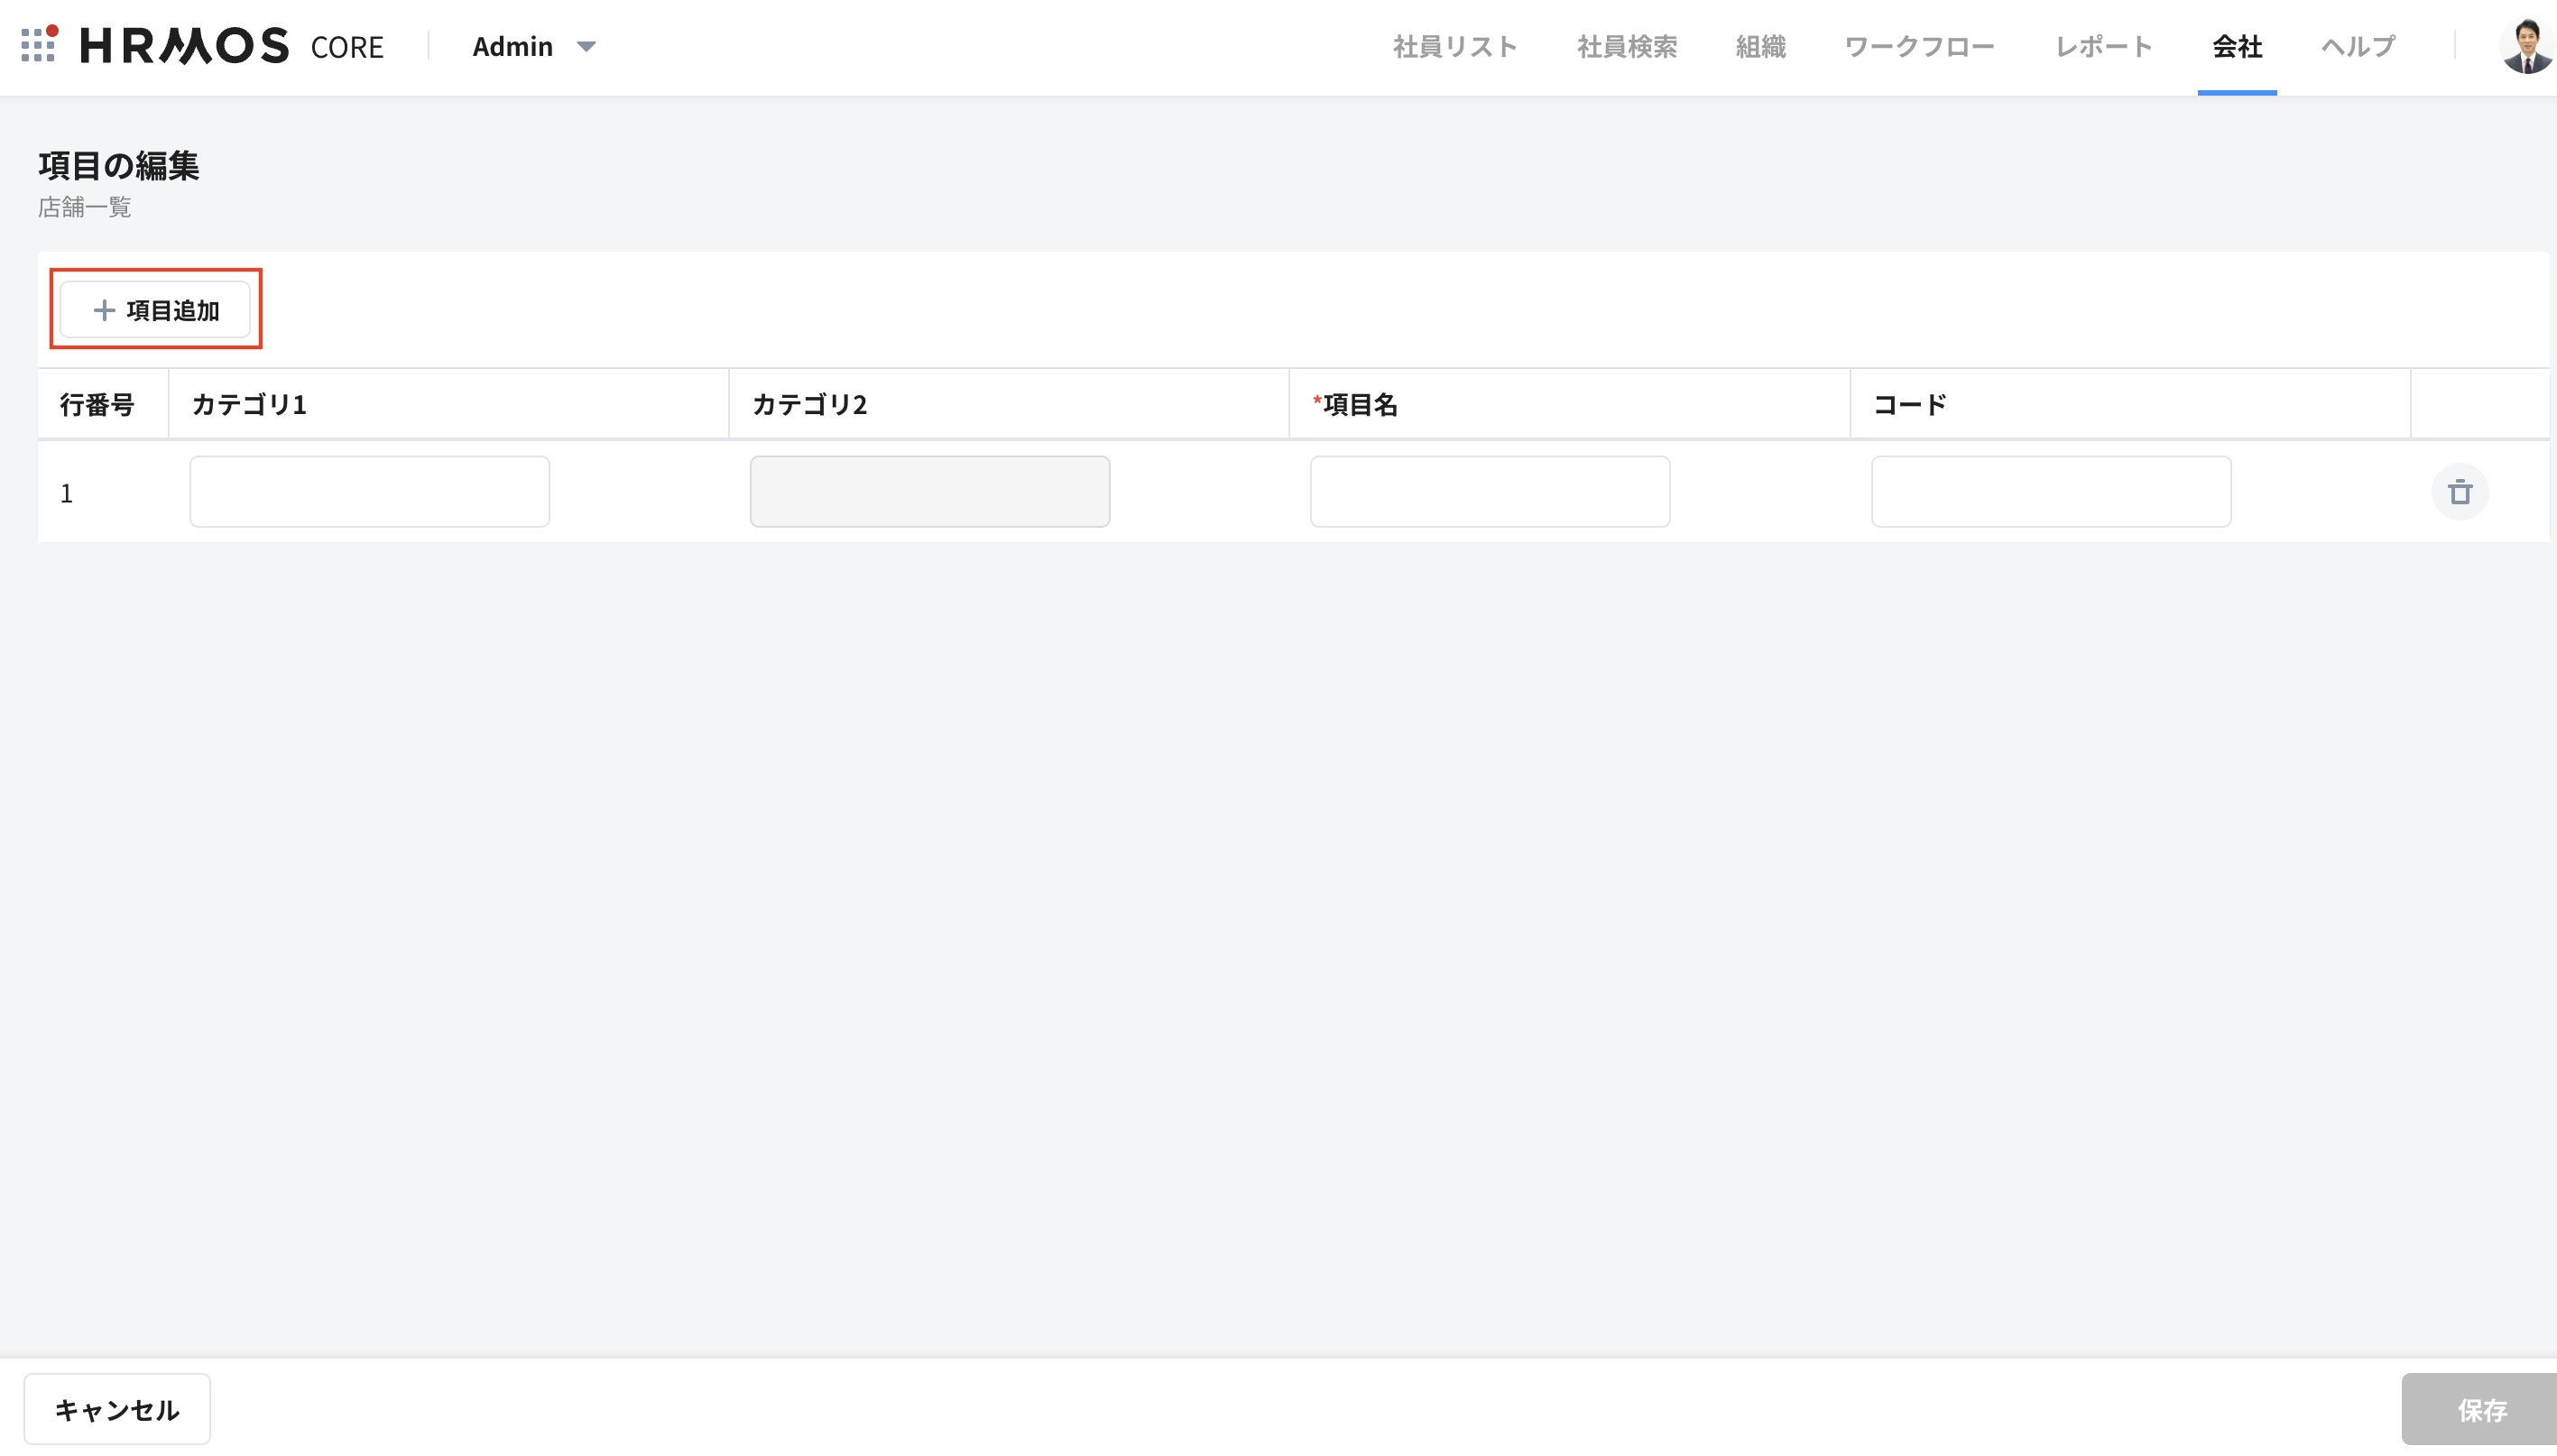The height and width of the screenshot is (1456, 2557).
Task: Focus the コード input field
Action: coord(2050,492)
